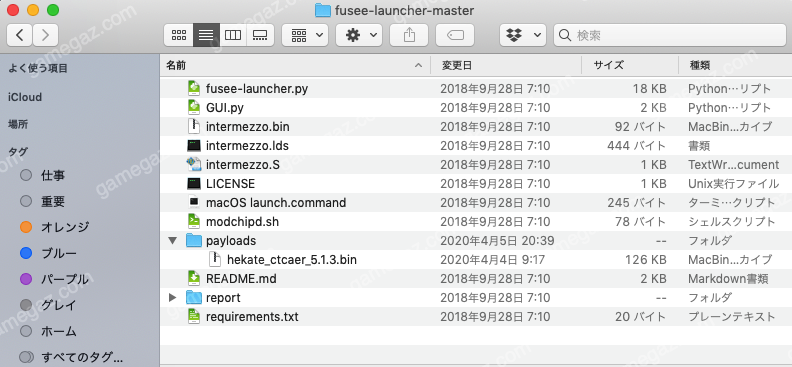Click 2020年4月5日 20:39 date of payloads

click(498, 241)
